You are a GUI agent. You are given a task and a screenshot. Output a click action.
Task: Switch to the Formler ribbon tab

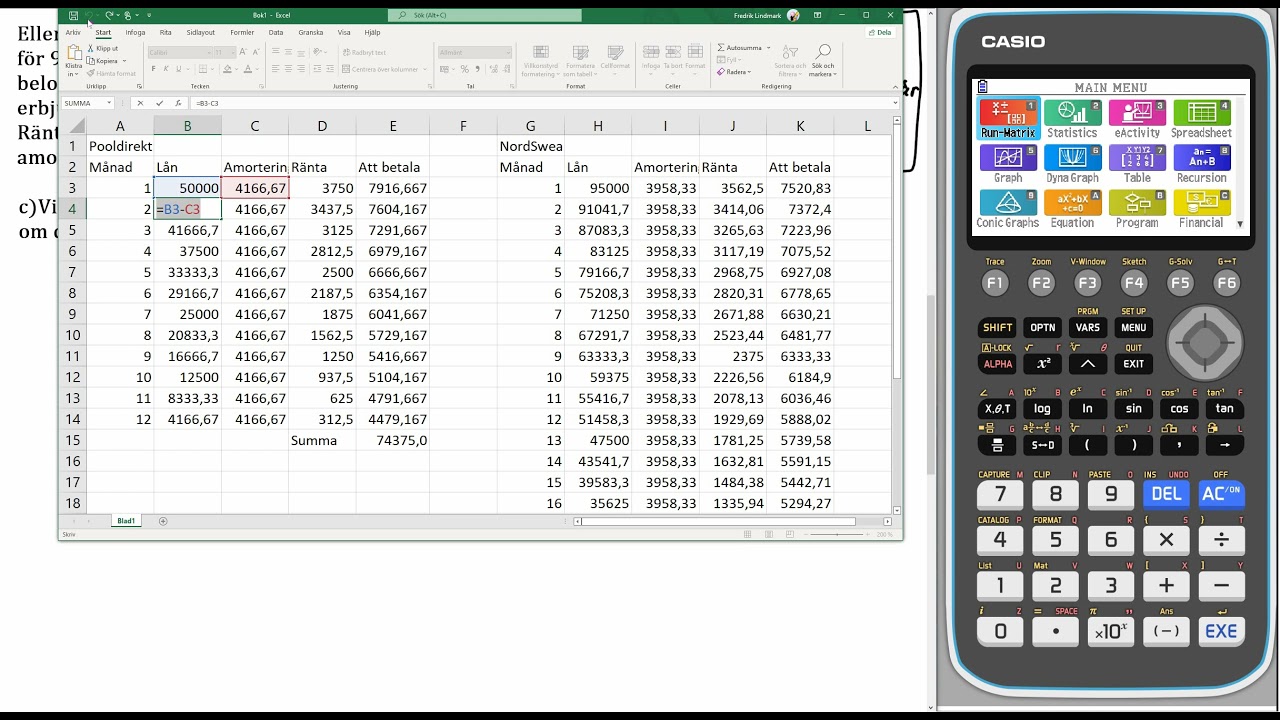(242, 32)
